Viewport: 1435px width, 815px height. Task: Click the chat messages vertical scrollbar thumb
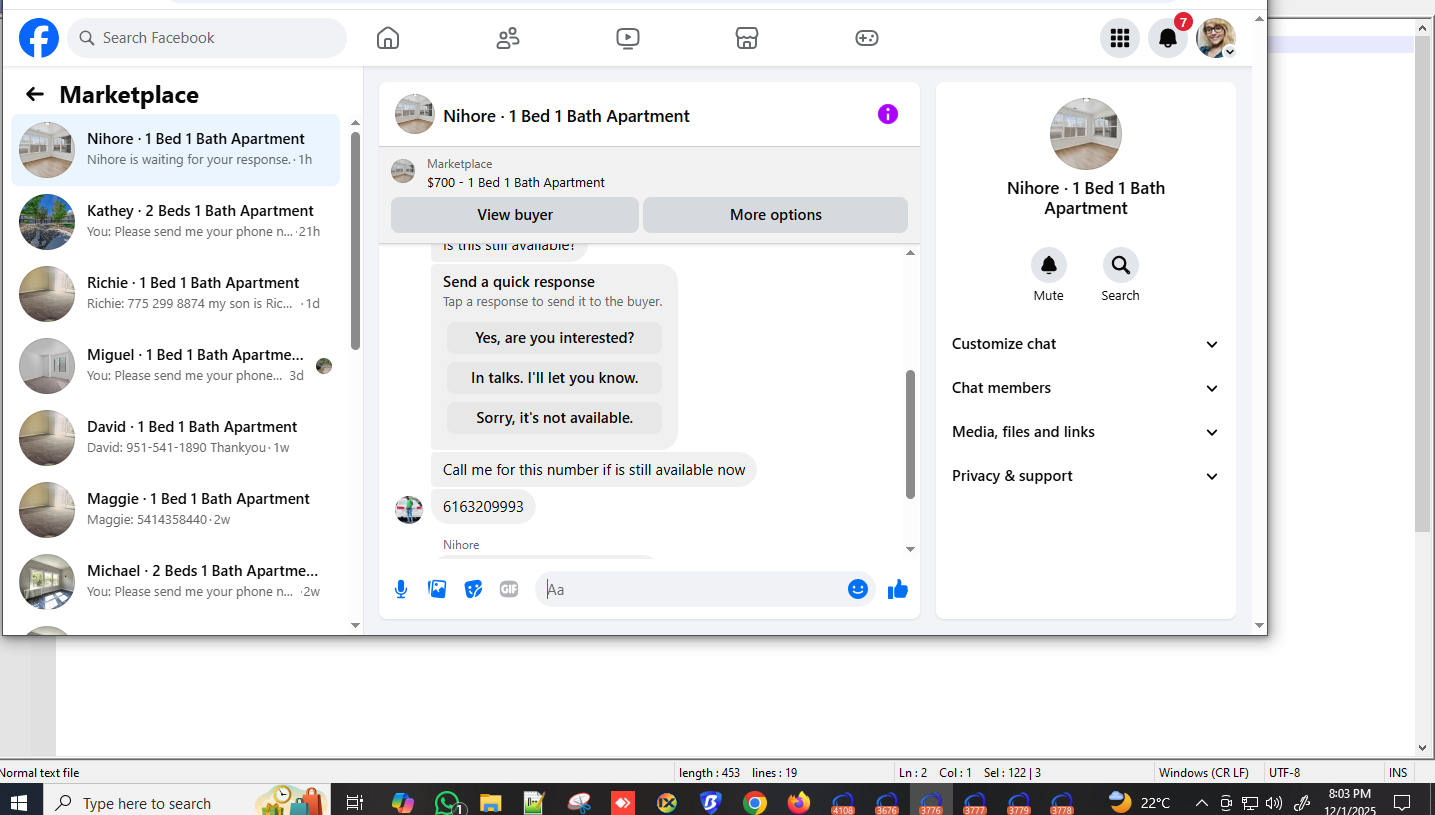tap(910, 434)
